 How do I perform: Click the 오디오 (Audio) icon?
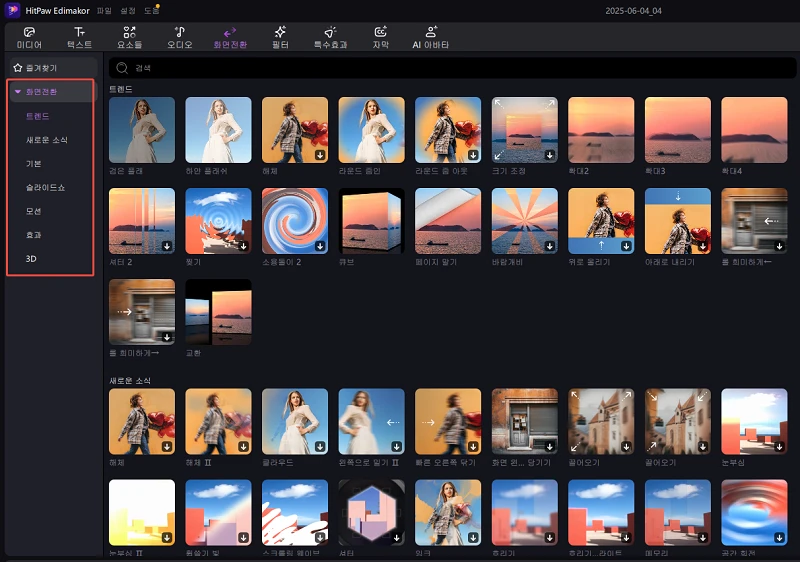[x=179, y=32]
